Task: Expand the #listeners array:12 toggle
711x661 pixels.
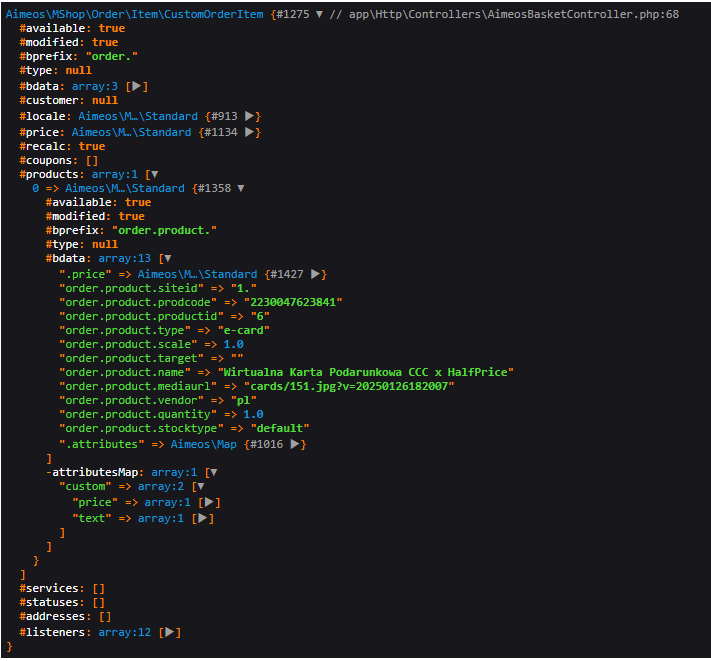Action: click(169, 632)
